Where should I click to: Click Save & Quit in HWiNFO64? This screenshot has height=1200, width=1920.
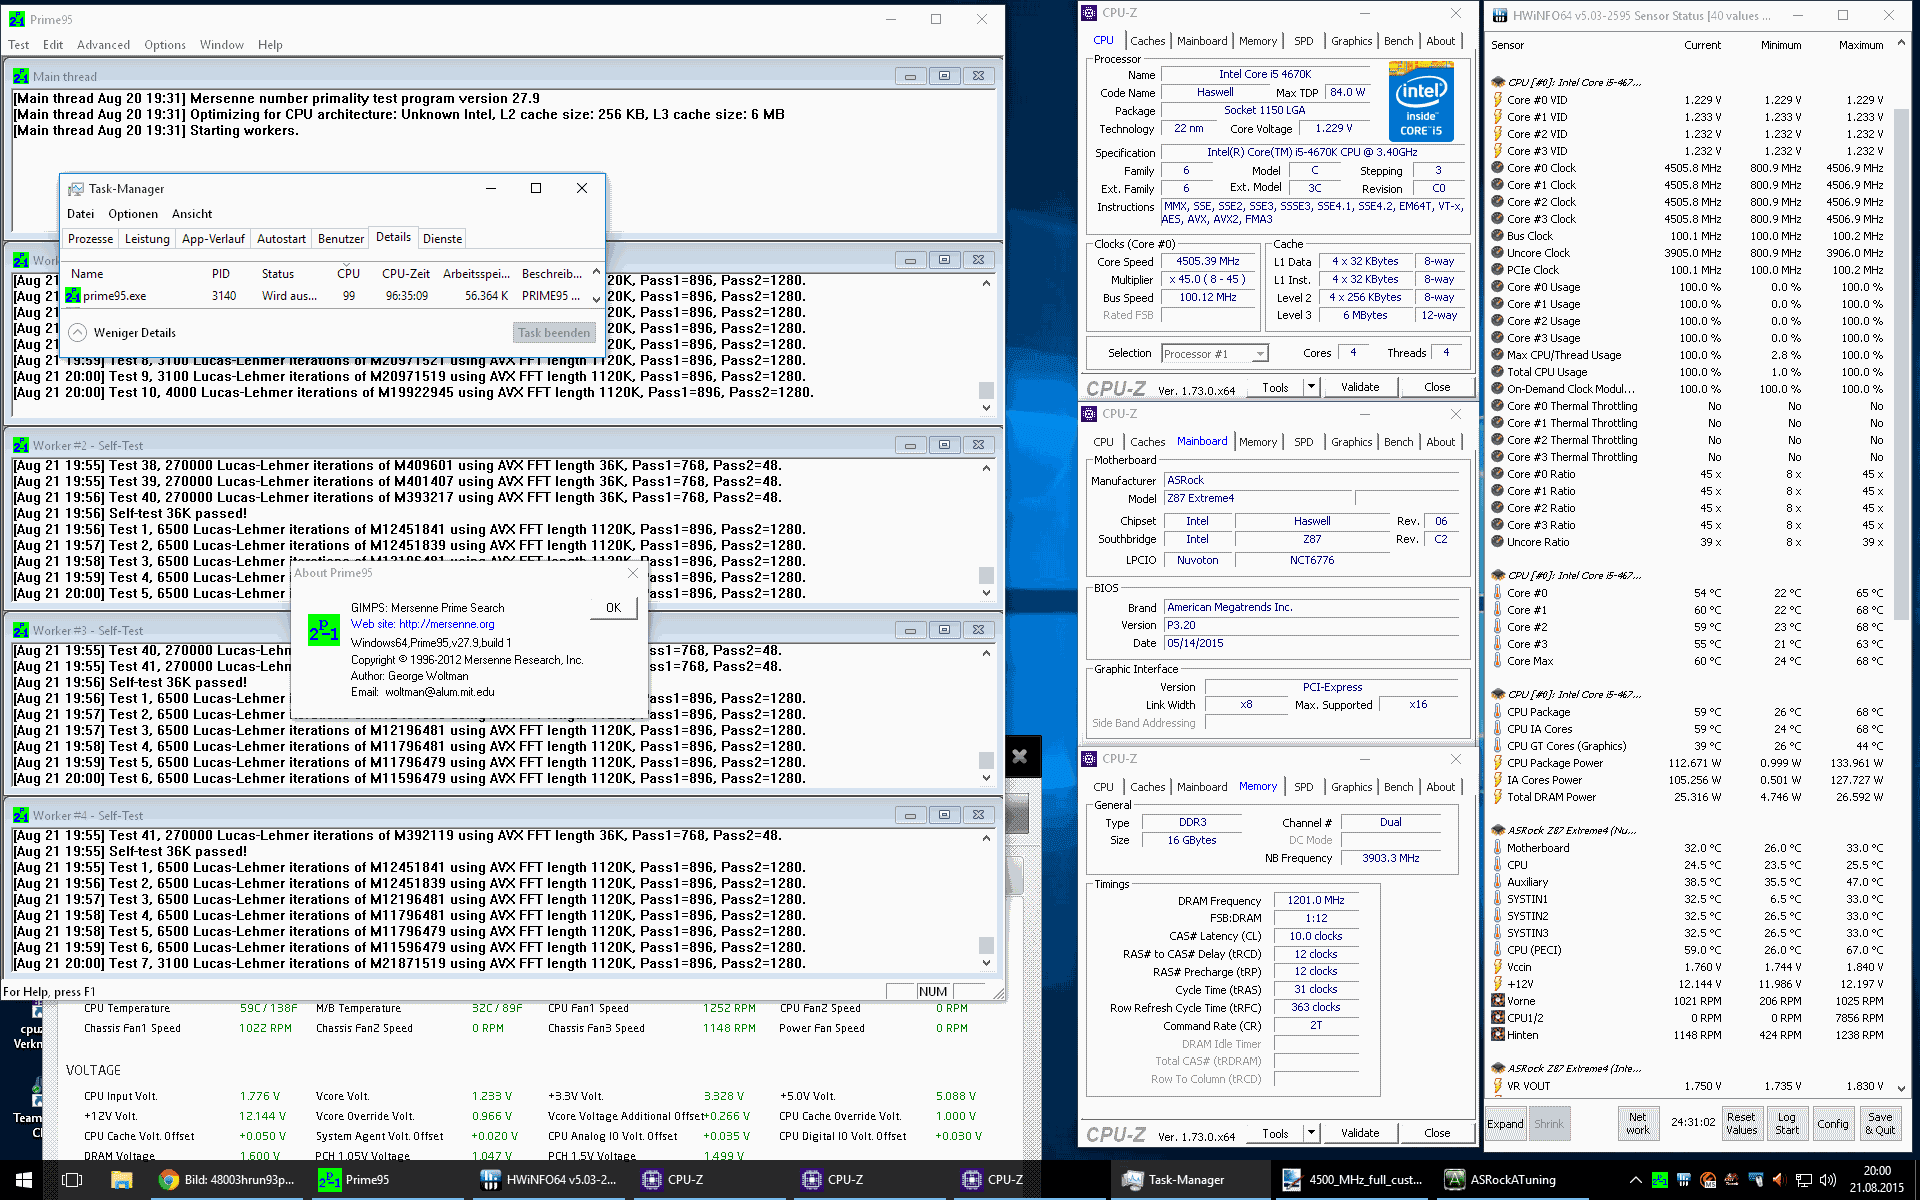point(1880,1124)
